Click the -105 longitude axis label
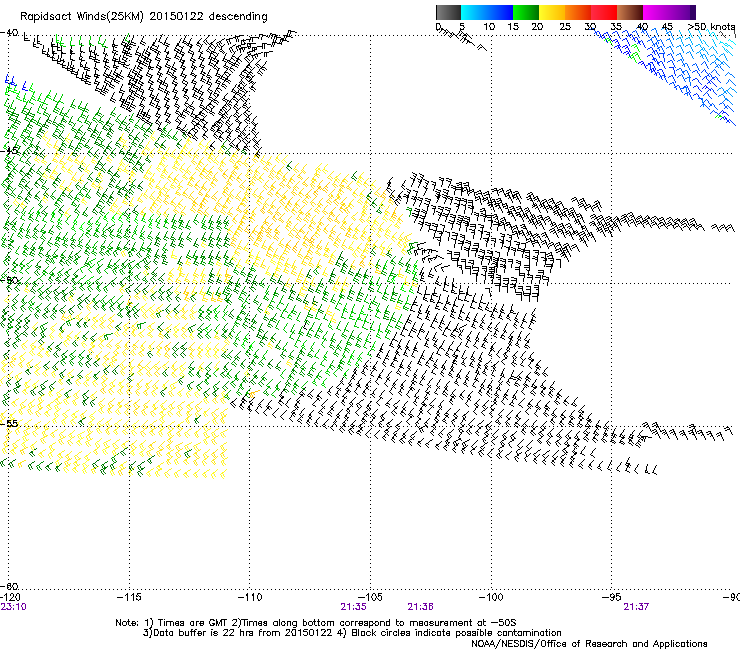 point(370,597)
